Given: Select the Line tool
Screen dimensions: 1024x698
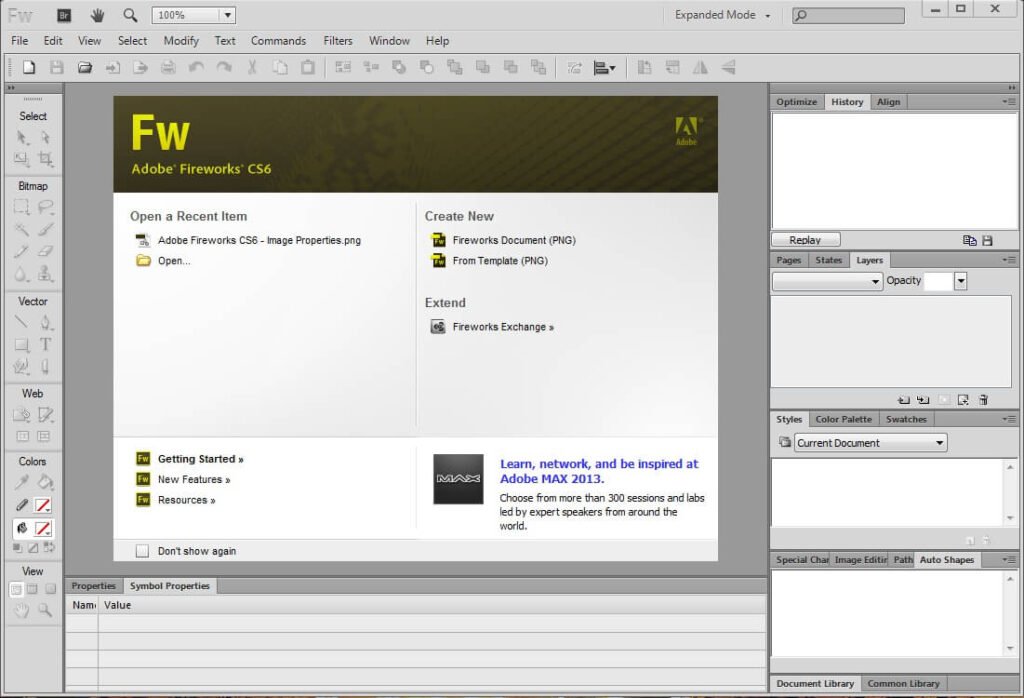Looking at the screenshot, I should coord(22,322).
